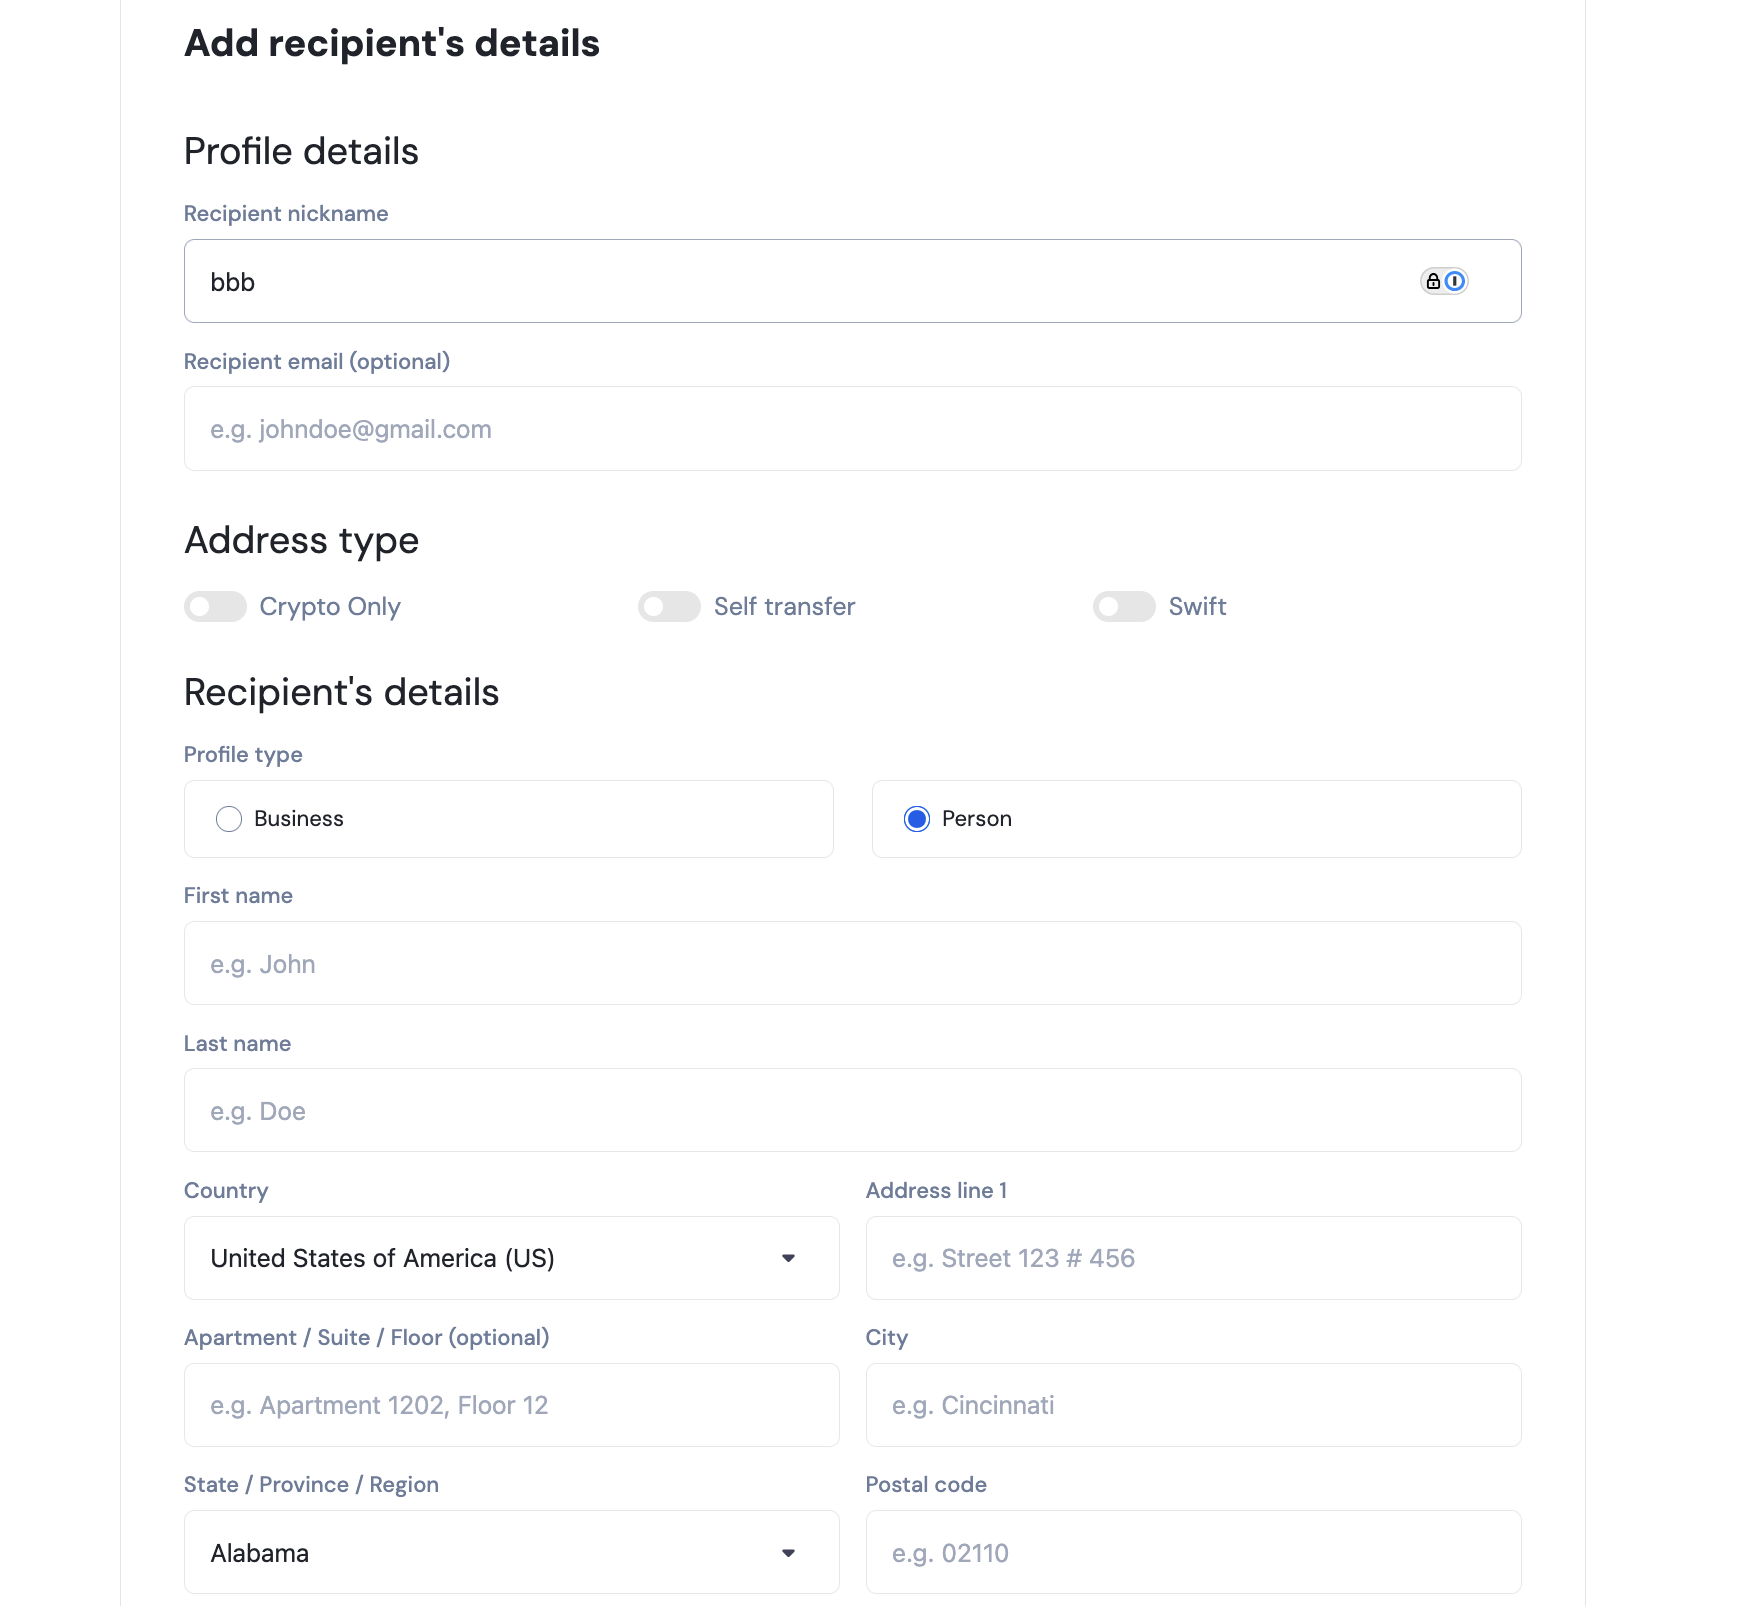Select the Last name text box
This screenshot has width=1760, height=1606.
pos(852,1111)
